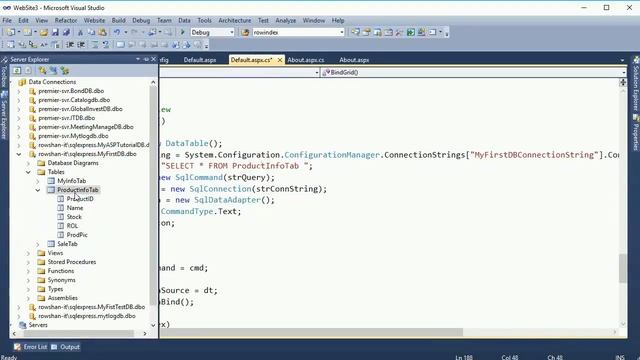This screenshot has height=360, width=640.
Task: Select the Stock column
Action: click(74, 217)
